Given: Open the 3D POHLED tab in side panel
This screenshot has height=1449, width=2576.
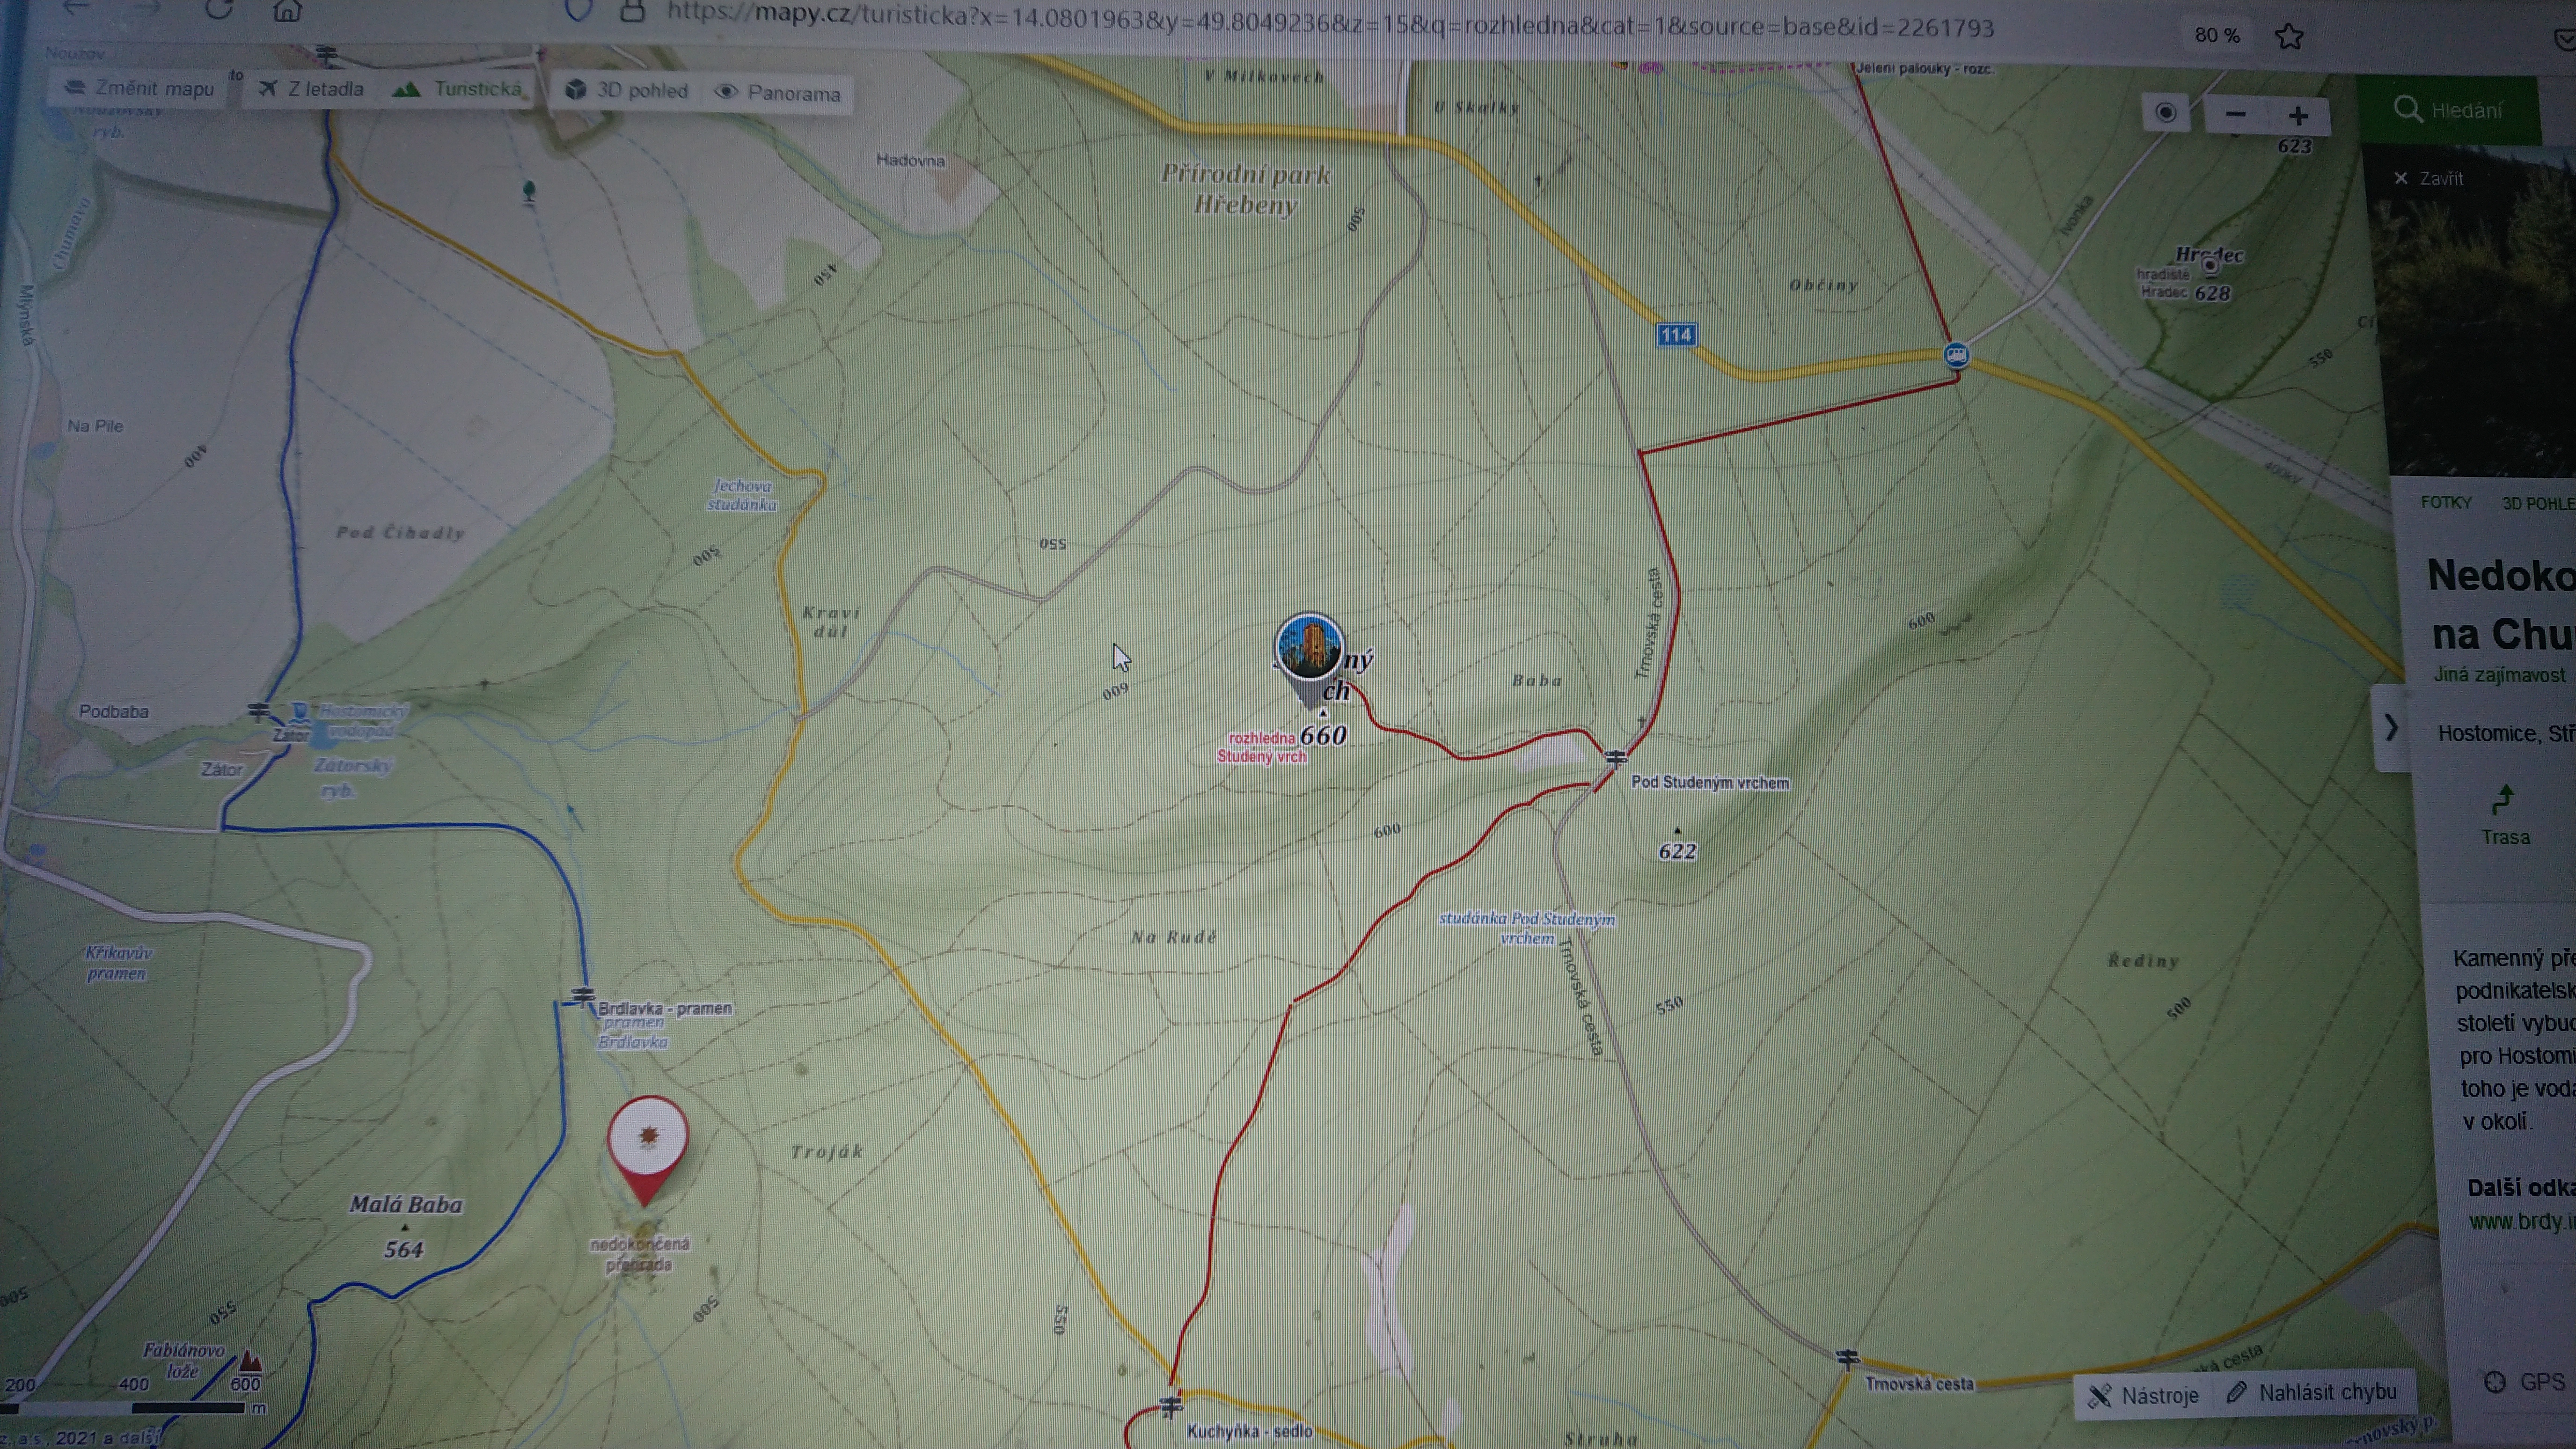Looking at the screenshot, I should pyautogui.click(x=2538, y=503).
